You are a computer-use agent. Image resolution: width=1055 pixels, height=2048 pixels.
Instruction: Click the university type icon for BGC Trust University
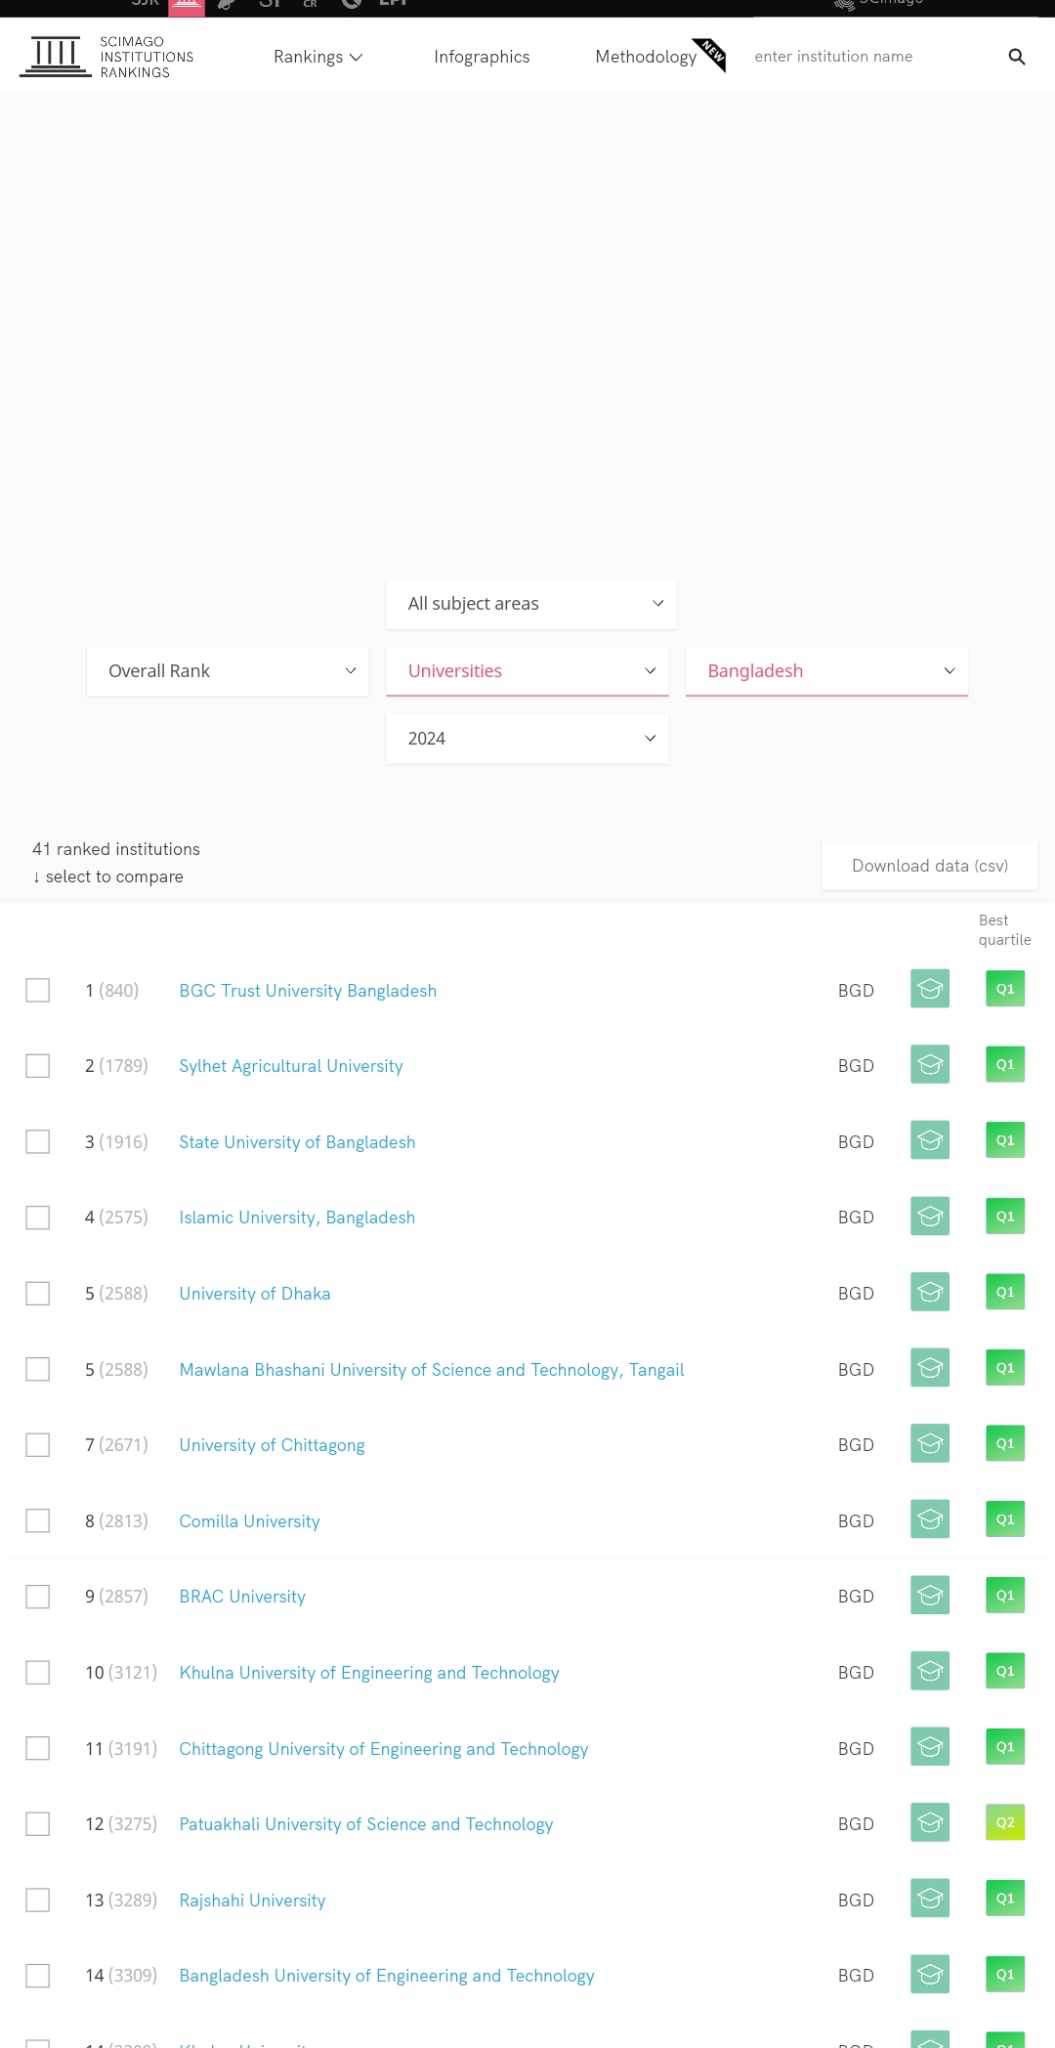[929, 989]
